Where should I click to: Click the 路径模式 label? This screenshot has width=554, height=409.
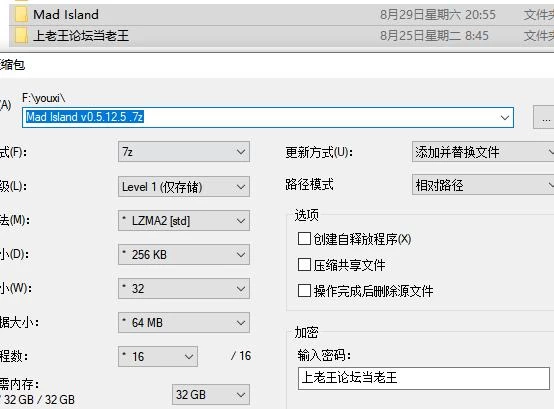tap(309, 184)
